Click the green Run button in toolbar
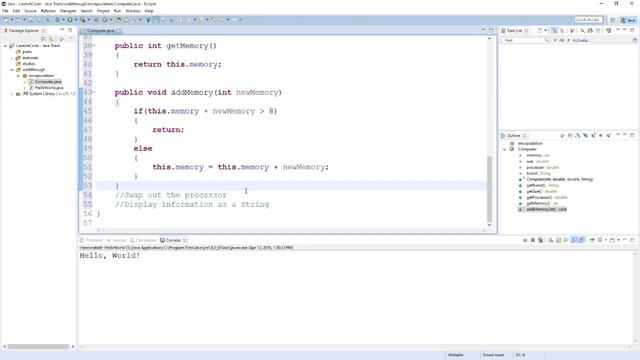This screenshot has width=640, height=360. click(70, 20)
